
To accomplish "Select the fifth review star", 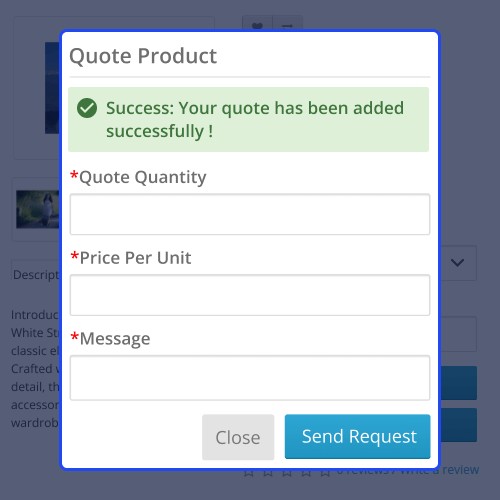I will point(325,472).
